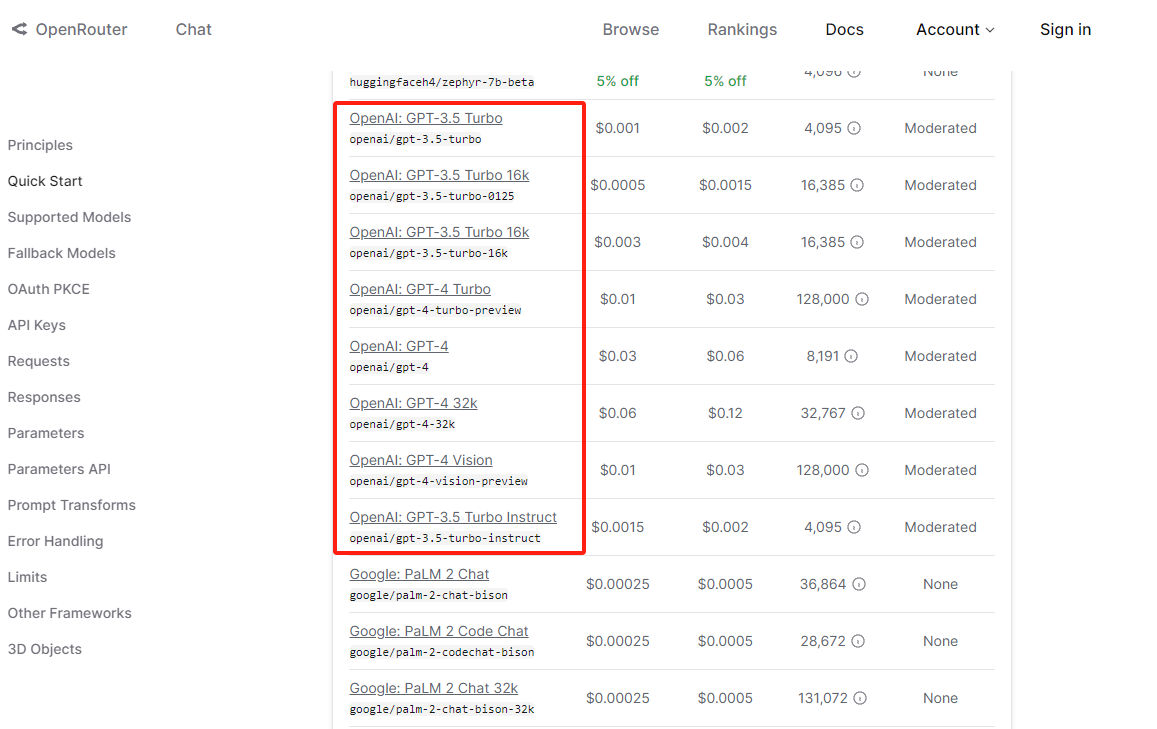1157x729 pixels.
Task: Open the OpenAI: GPT-4 model link
Action: click(x=398, y=346)
